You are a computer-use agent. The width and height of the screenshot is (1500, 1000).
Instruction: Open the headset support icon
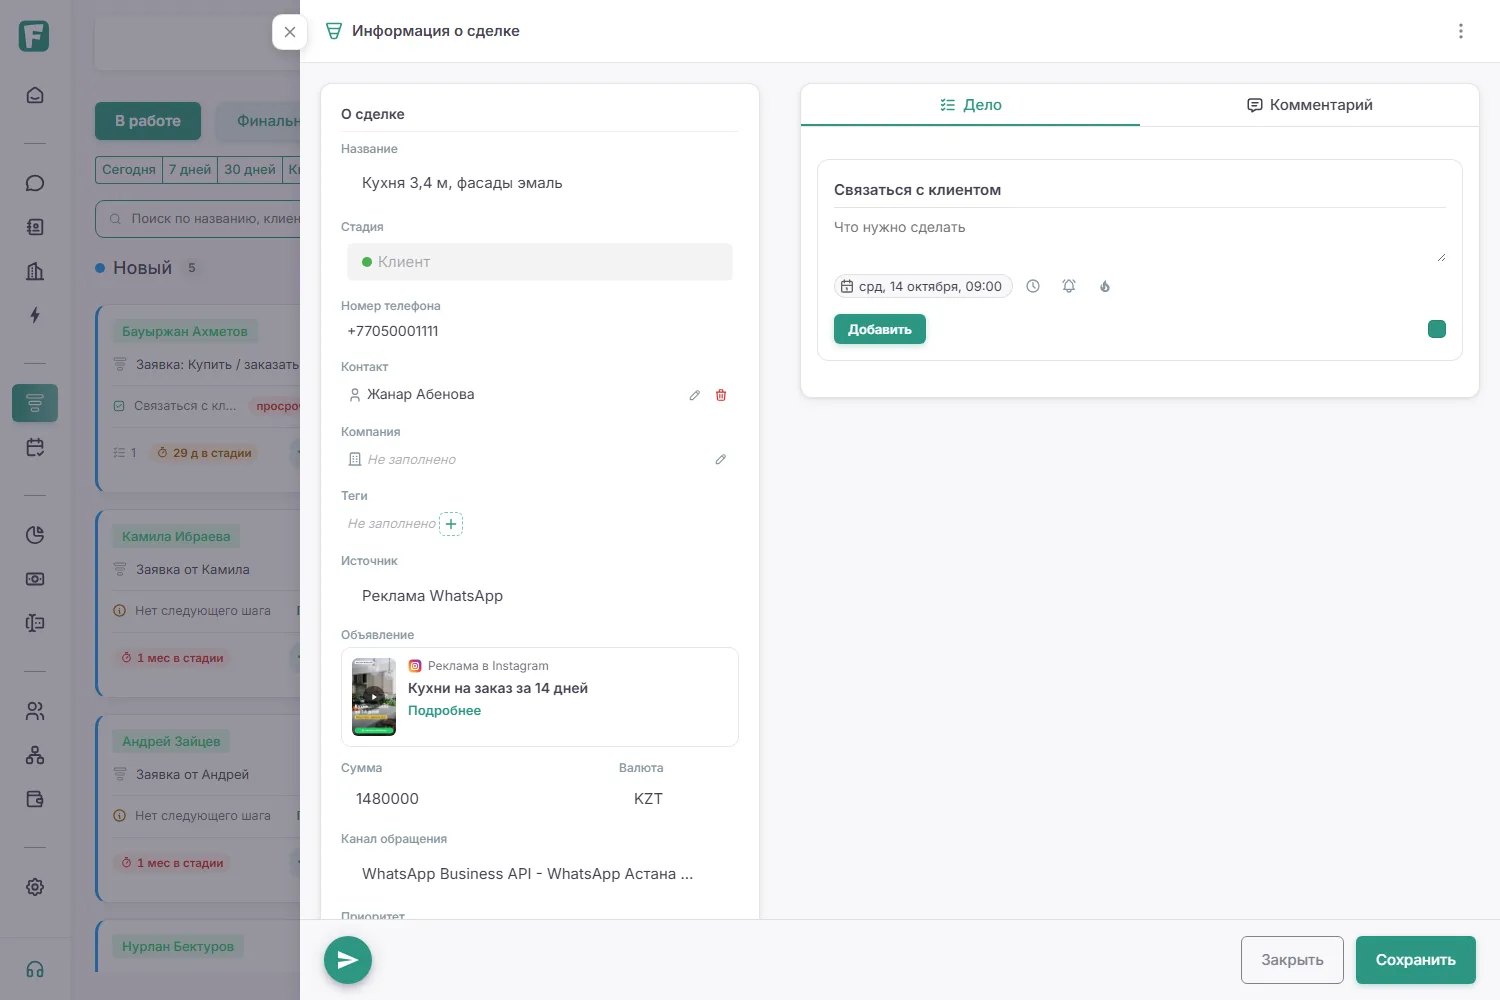(35, 969)
